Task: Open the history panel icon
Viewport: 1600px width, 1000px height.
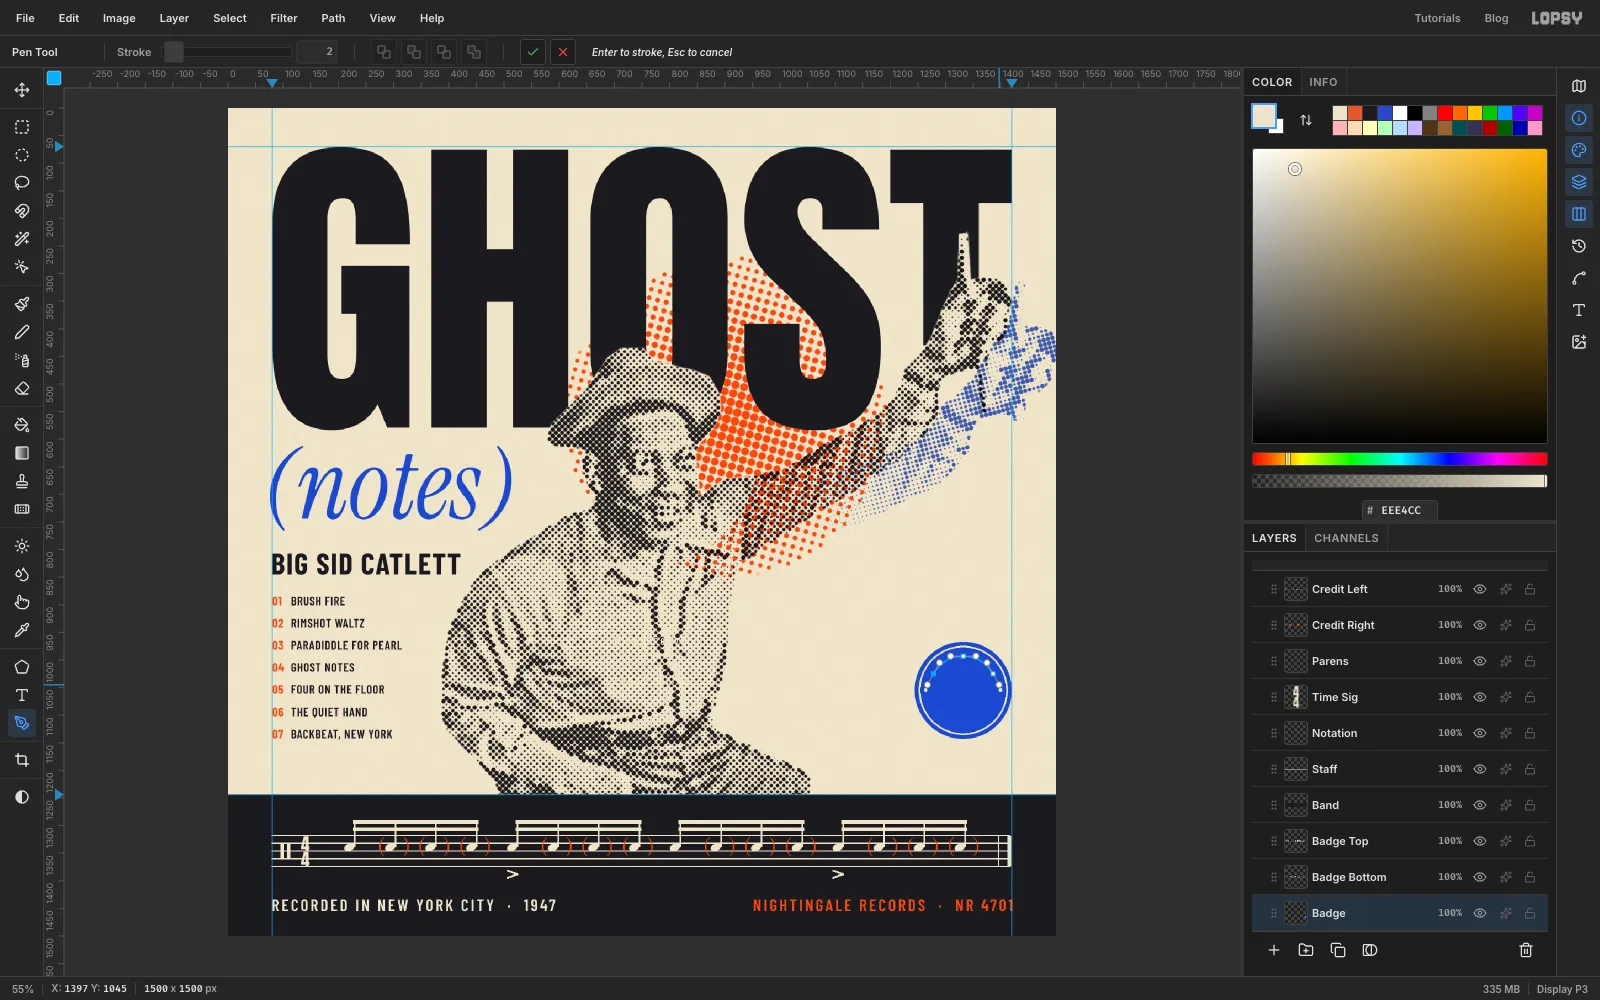Action: [1579, 246]
